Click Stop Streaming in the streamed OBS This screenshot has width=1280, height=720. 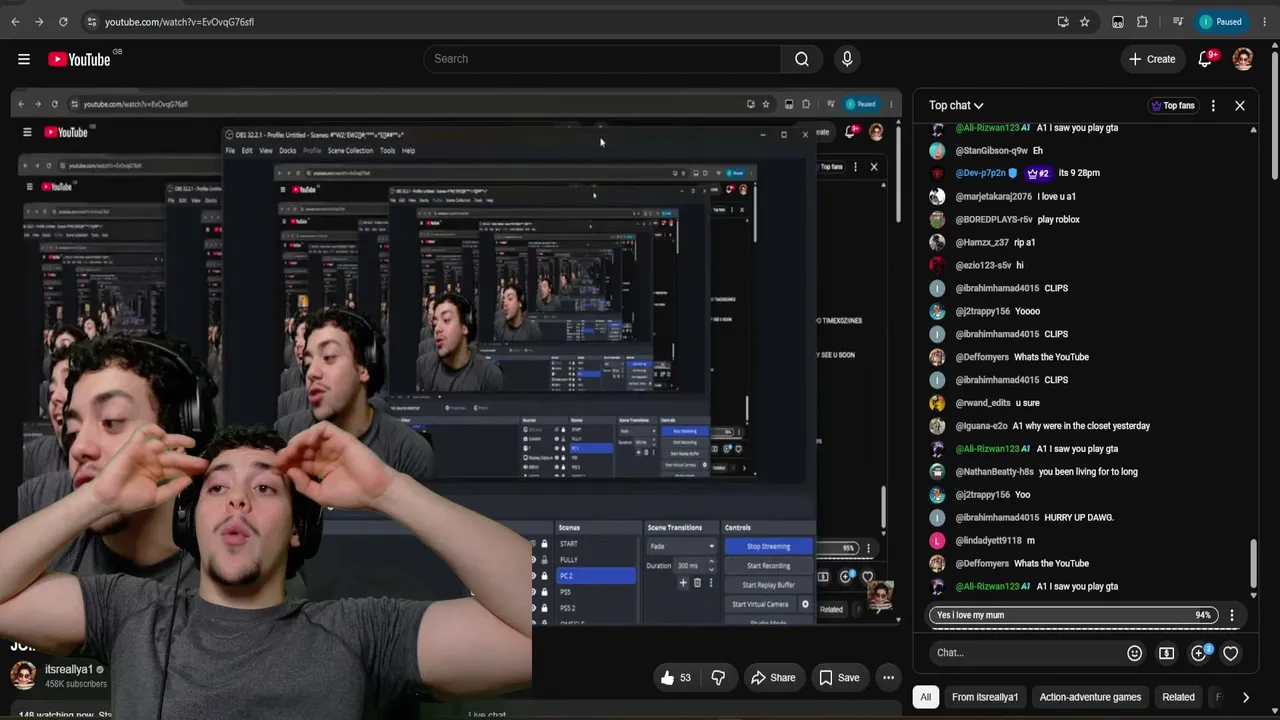[768, 546]
